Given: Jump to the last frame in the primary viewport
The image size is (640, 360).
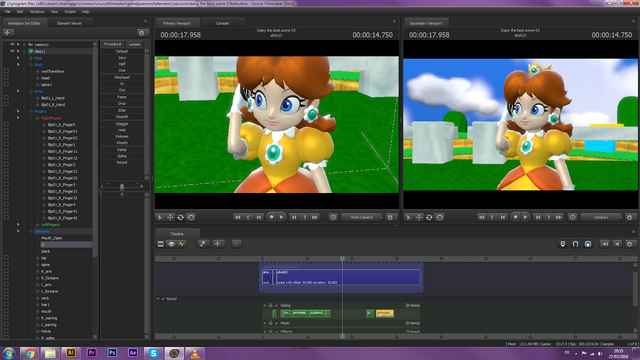Looking at the screenshot, I should (315, 218).
